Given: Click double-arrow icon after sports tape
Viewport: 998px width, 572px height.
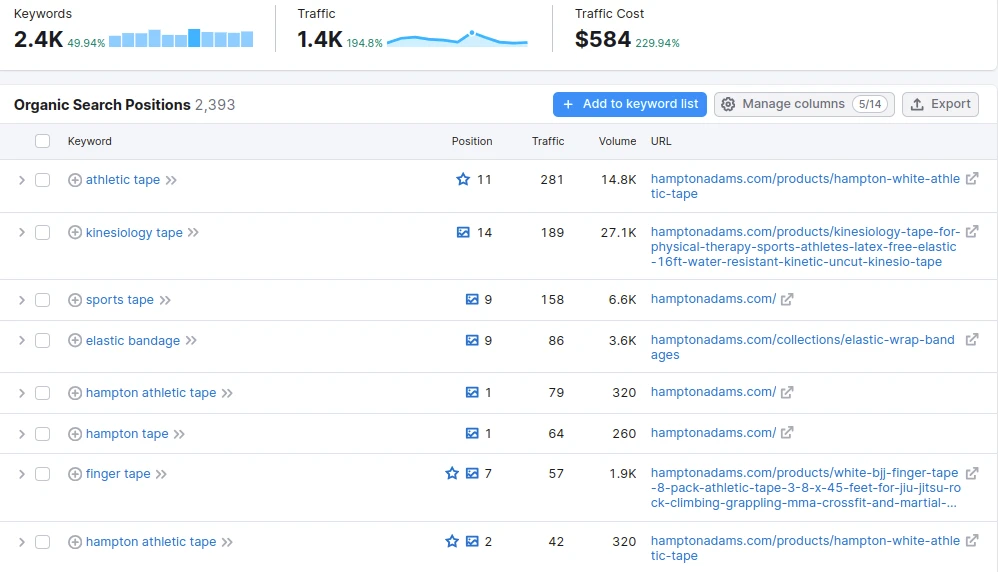Looking at the screenshot, I should 165,300.
